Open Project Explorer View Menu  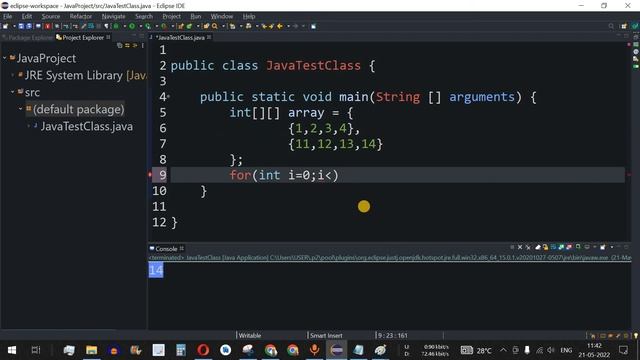(x=142, y=45)
